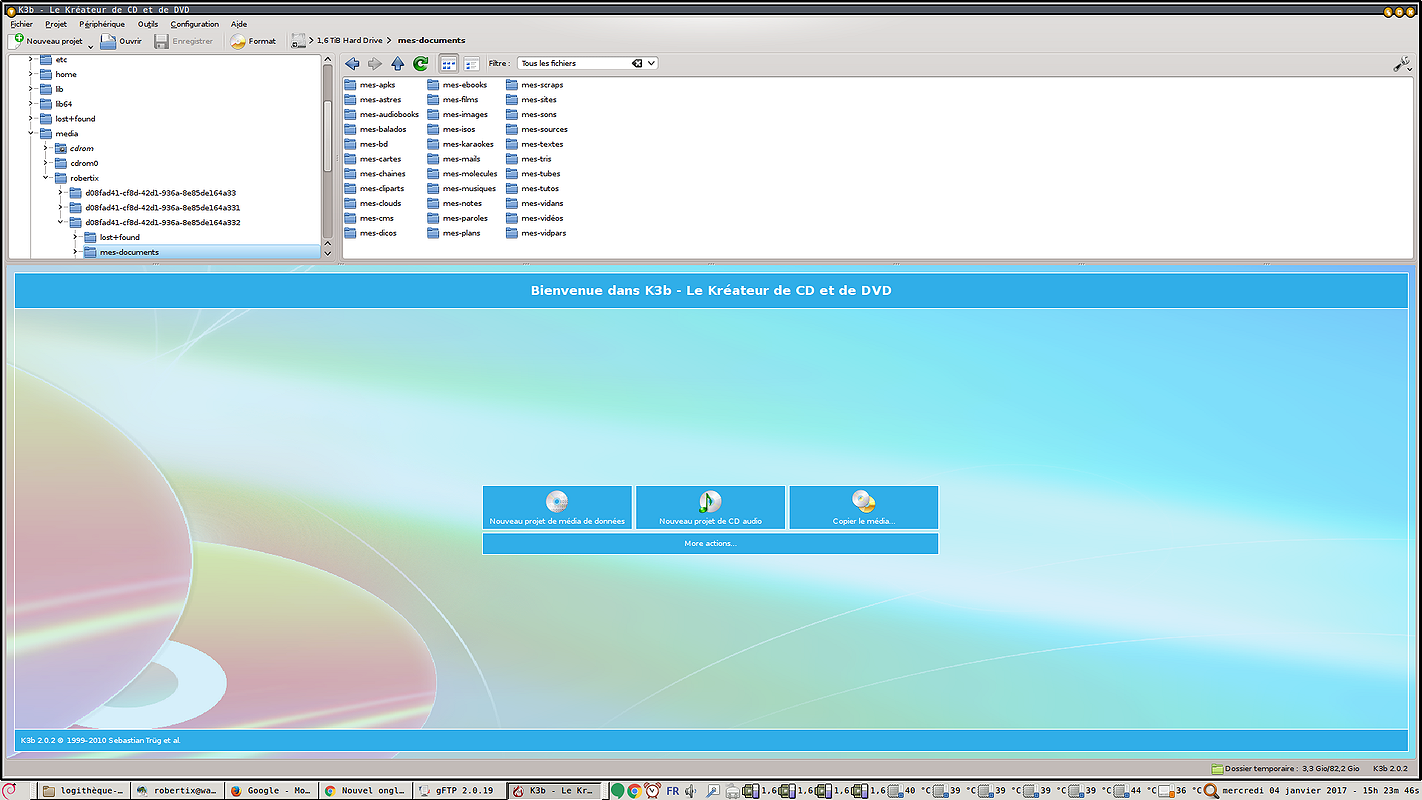
Task: Click the Nouveau projet toolbar button
Action: tap(46, 41)
